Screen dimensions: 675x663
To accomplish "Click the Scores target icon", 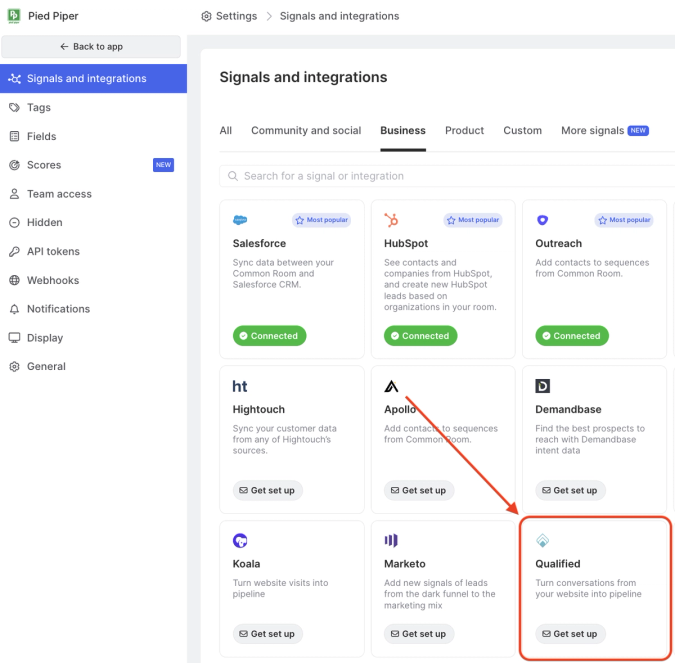I will [14, 165].
